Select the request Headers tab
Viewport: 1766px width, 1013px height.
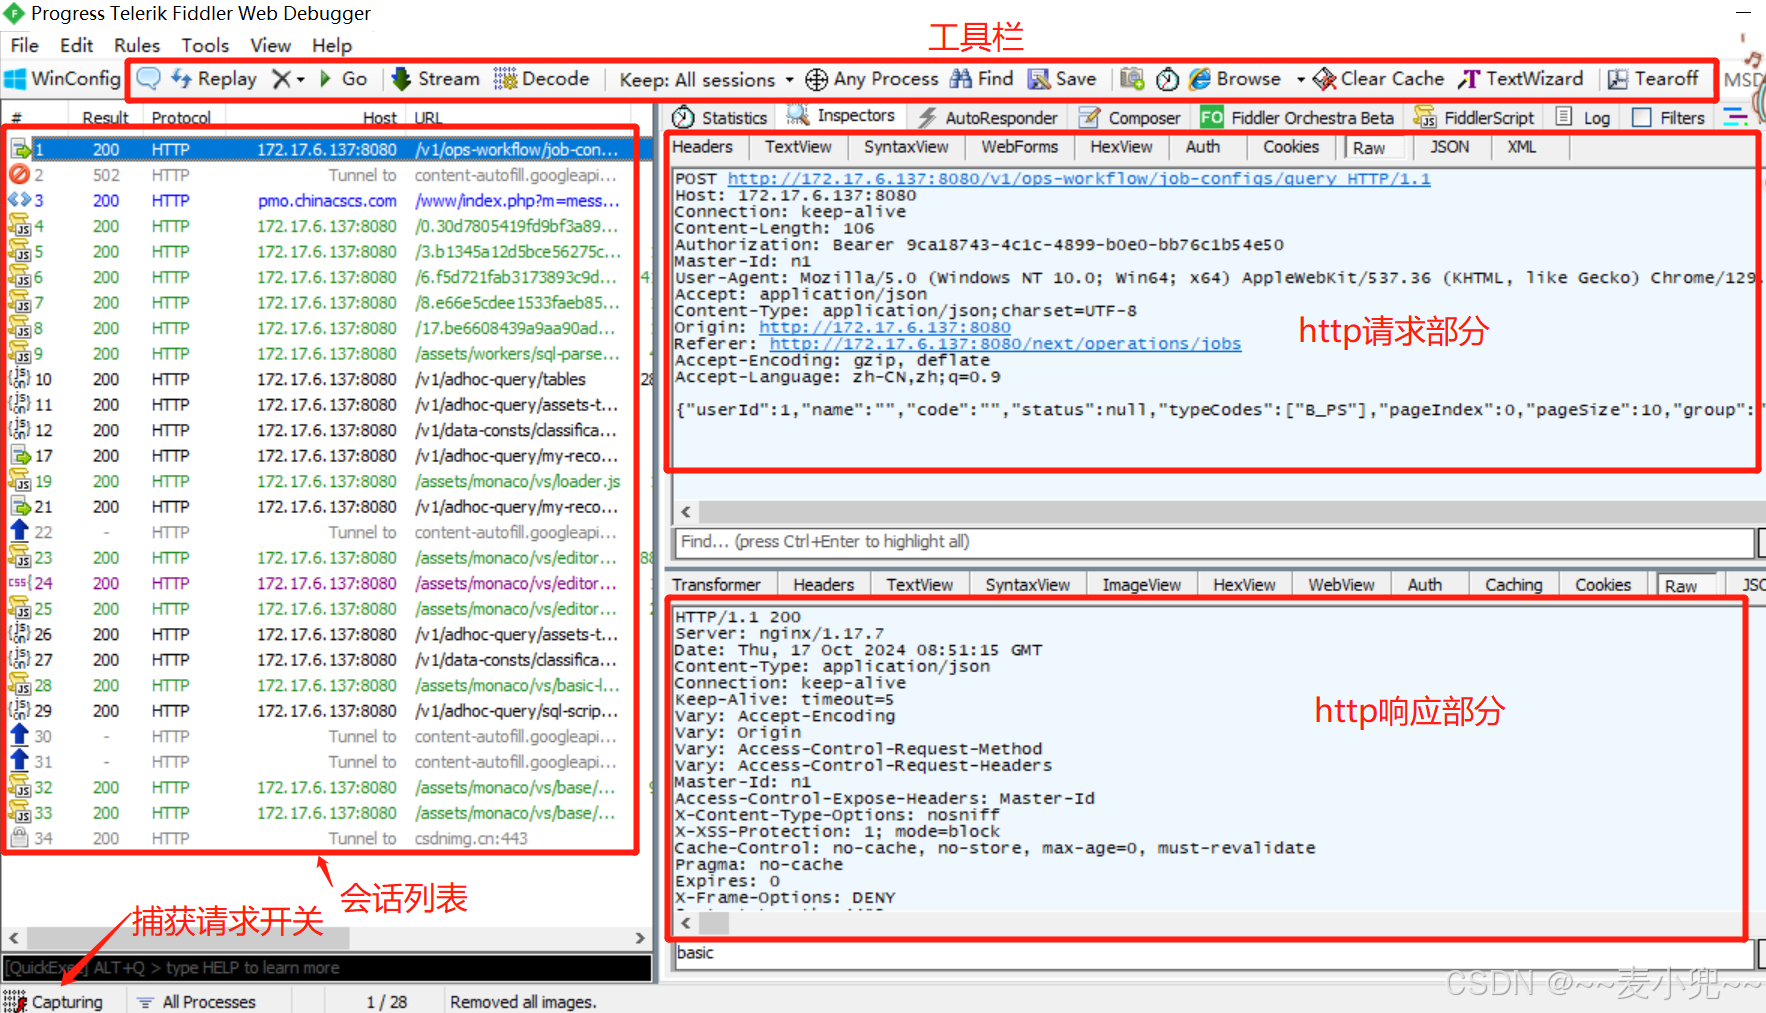[x=702, y=147]
